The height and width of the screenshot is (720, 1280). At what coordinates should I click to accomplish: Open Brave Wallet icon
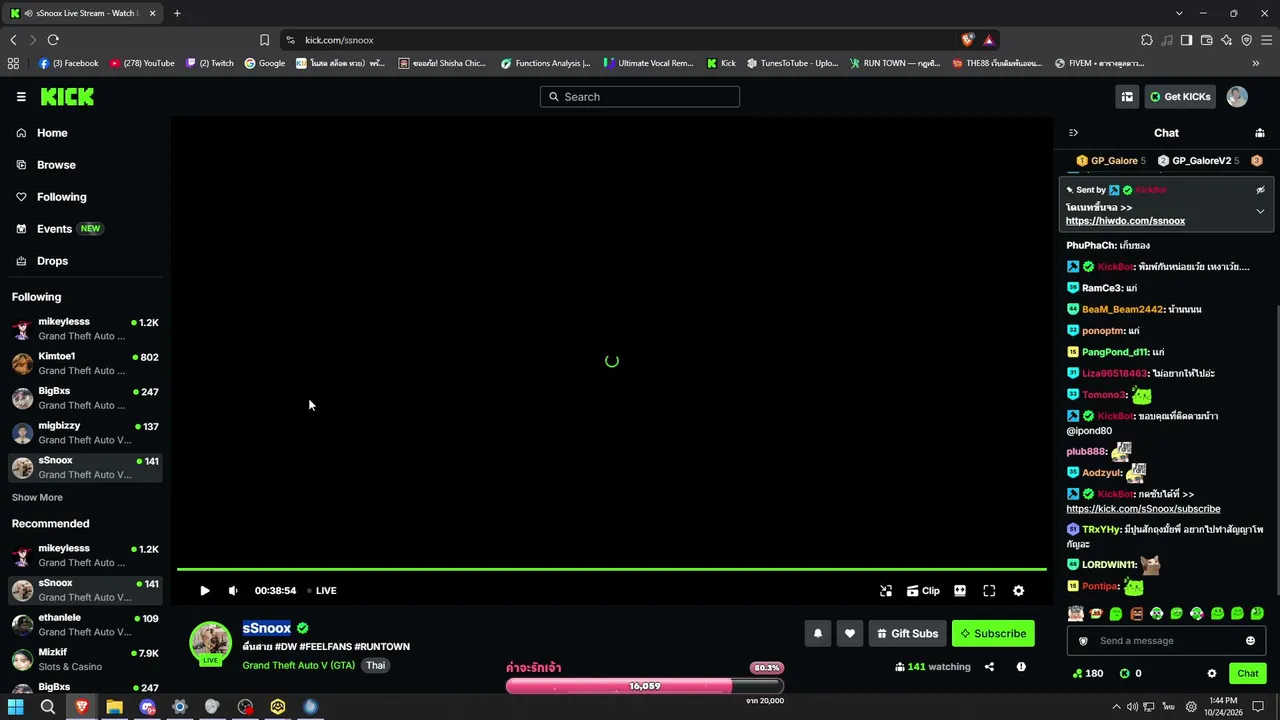tap(1206, 40)
